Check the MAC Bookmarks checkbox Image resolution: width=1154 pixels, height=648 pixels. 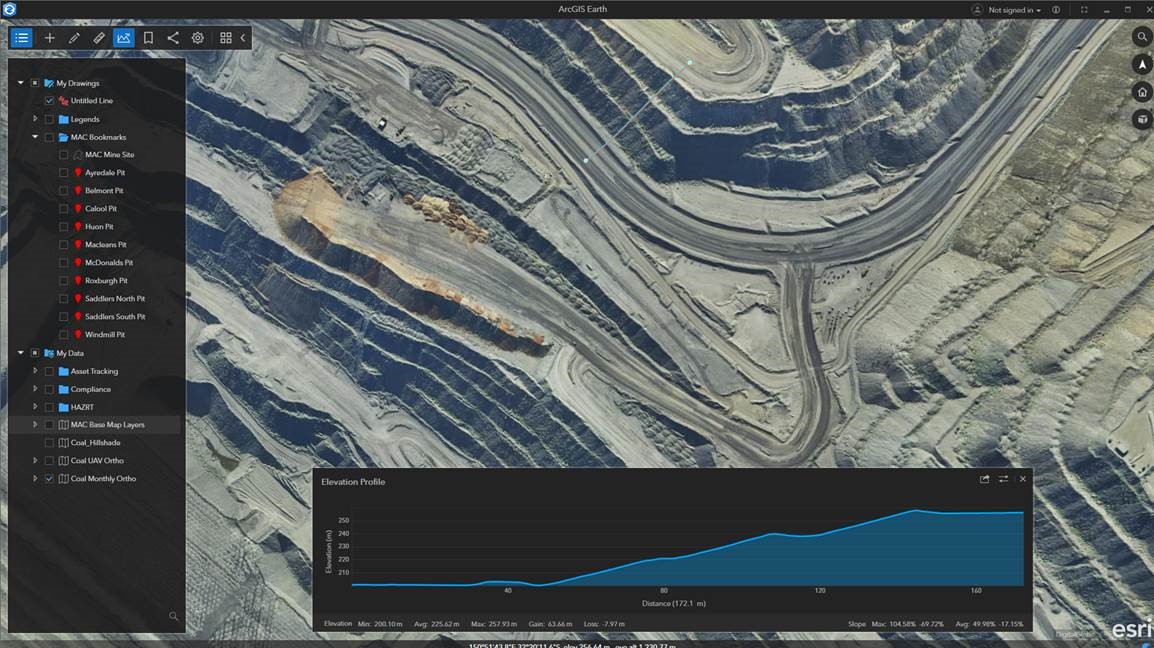(x=49, y=137)
